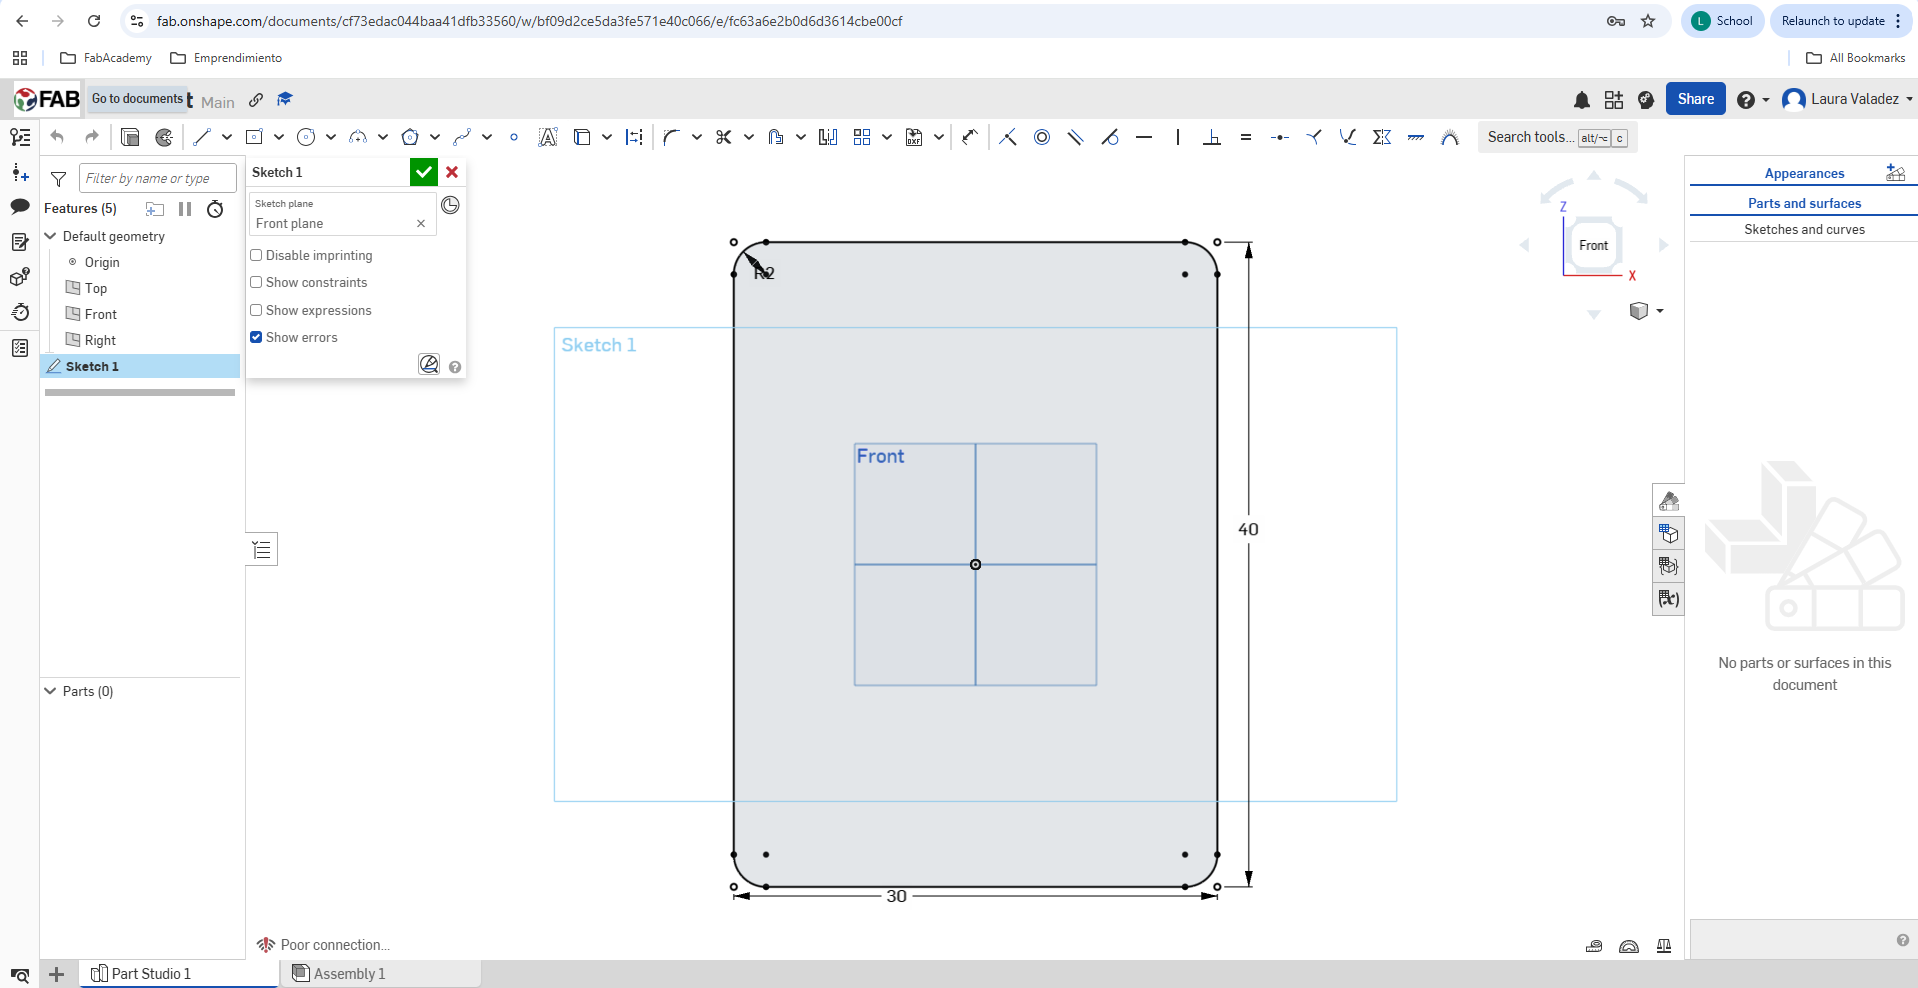Open the FabAcademy bookmark folder
This screenshot has height=988, width=1918.
coord(106,58)
